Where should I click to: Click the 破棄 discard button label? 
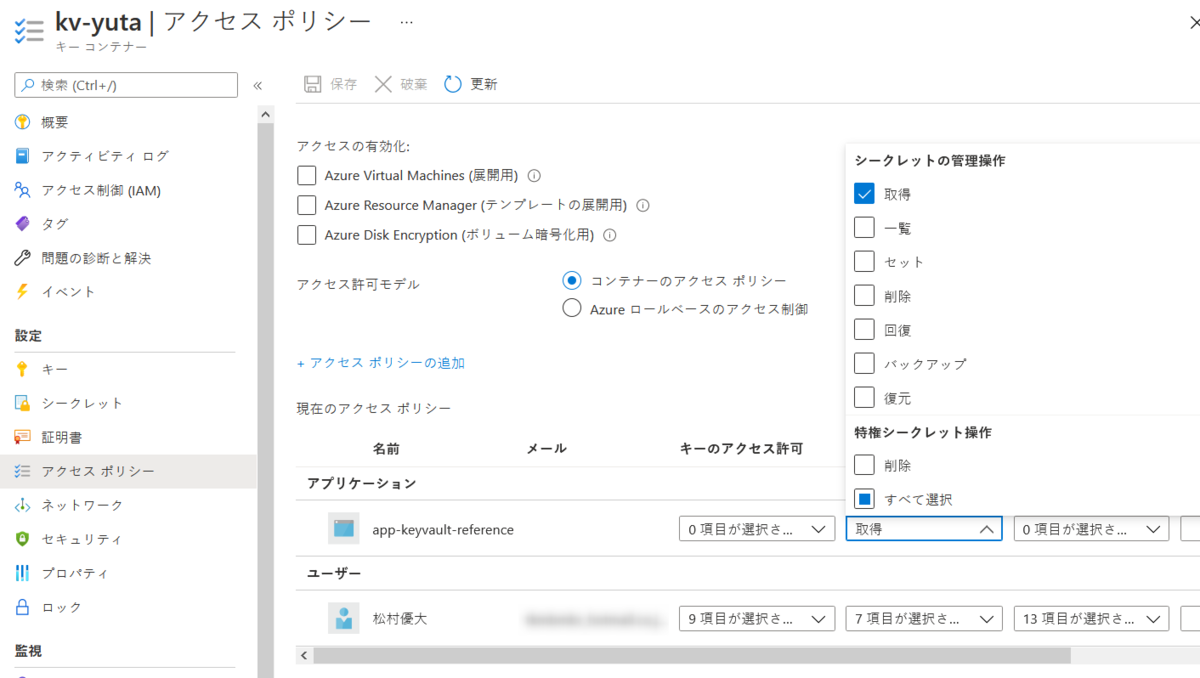[x=414, y=84]
